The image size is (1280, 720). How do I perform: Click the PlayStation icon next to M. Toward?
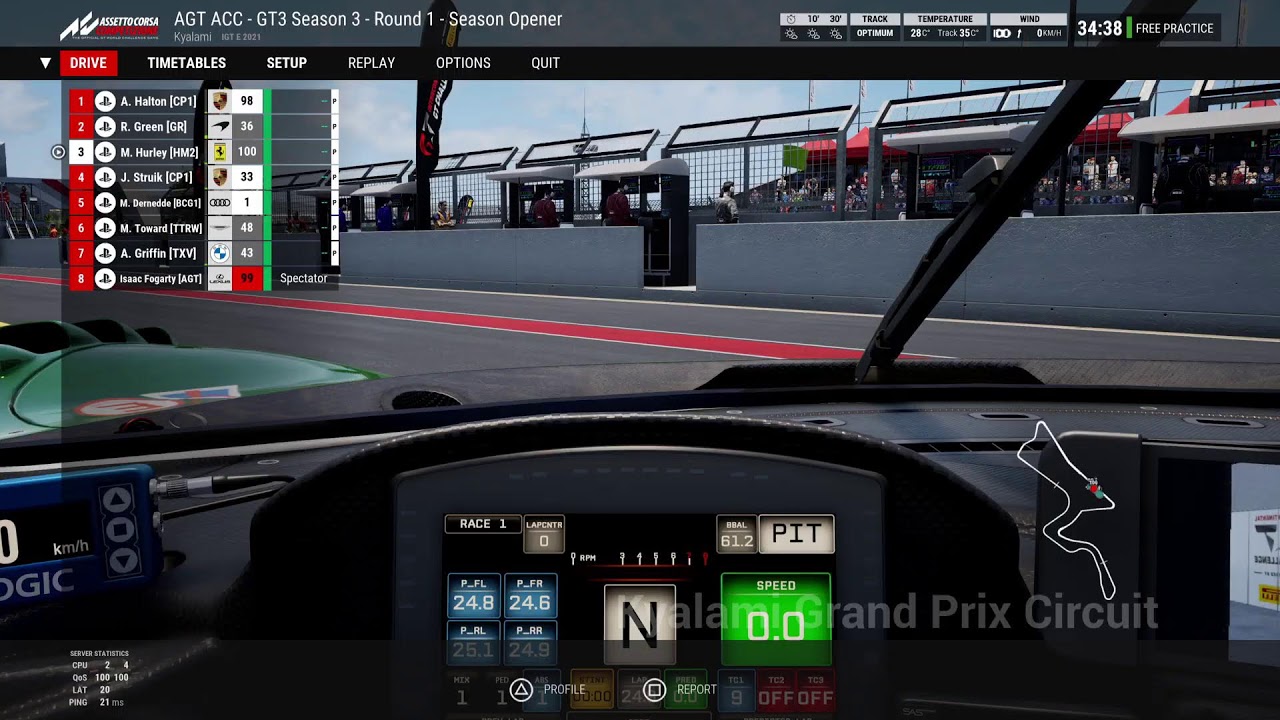click(x=105, y=228)
